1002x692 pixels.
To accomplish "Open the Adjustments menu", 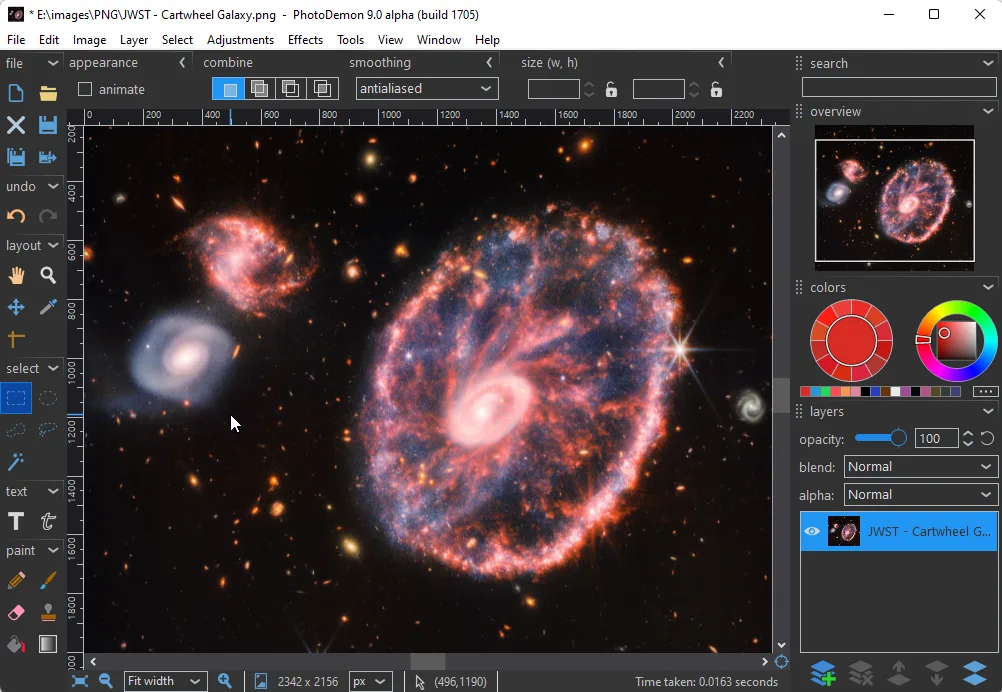I will click(240, 40).
